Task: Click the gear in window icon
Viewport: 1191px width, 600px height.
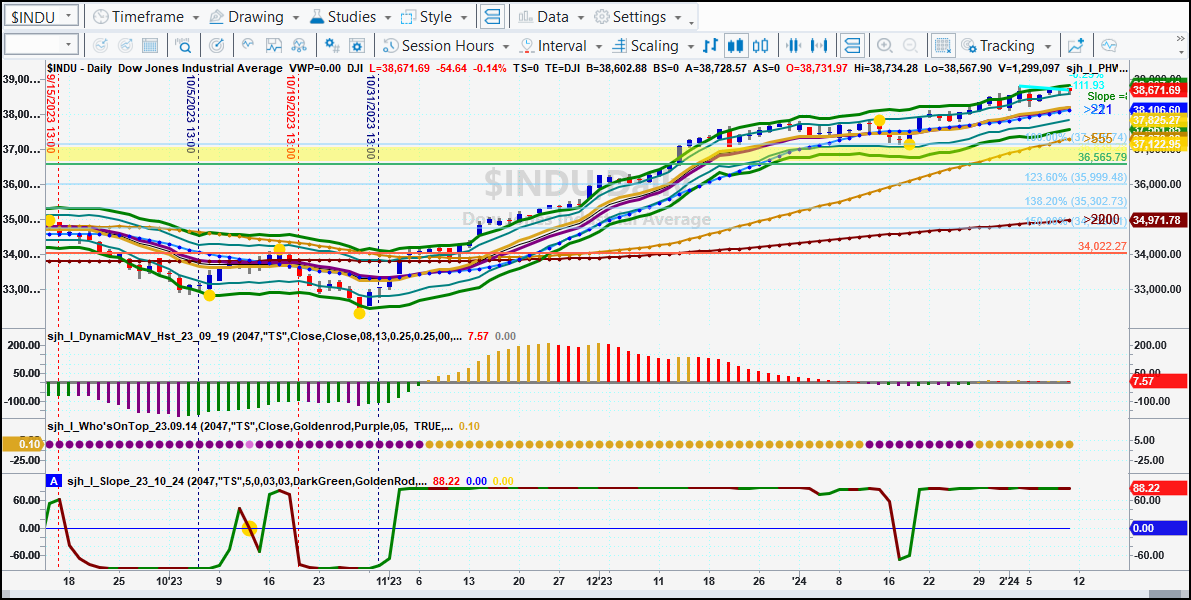Action: coord(358,46)
